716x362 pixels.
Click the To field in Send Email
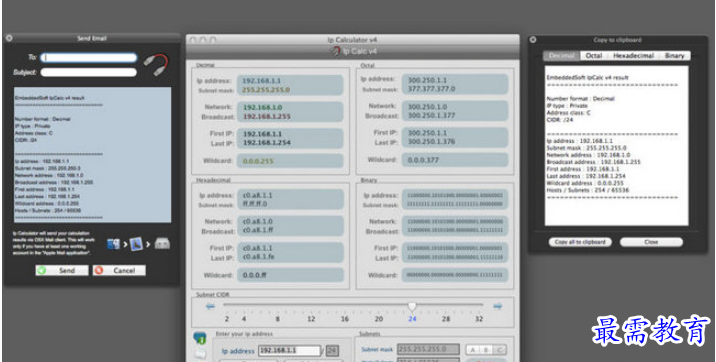pyautogui.click(x=89, y=58)
